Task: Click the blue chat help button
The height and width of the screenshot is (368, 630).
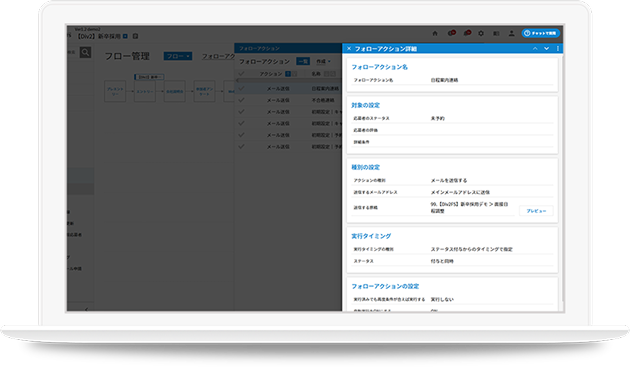Action: [x=541, y=33]
